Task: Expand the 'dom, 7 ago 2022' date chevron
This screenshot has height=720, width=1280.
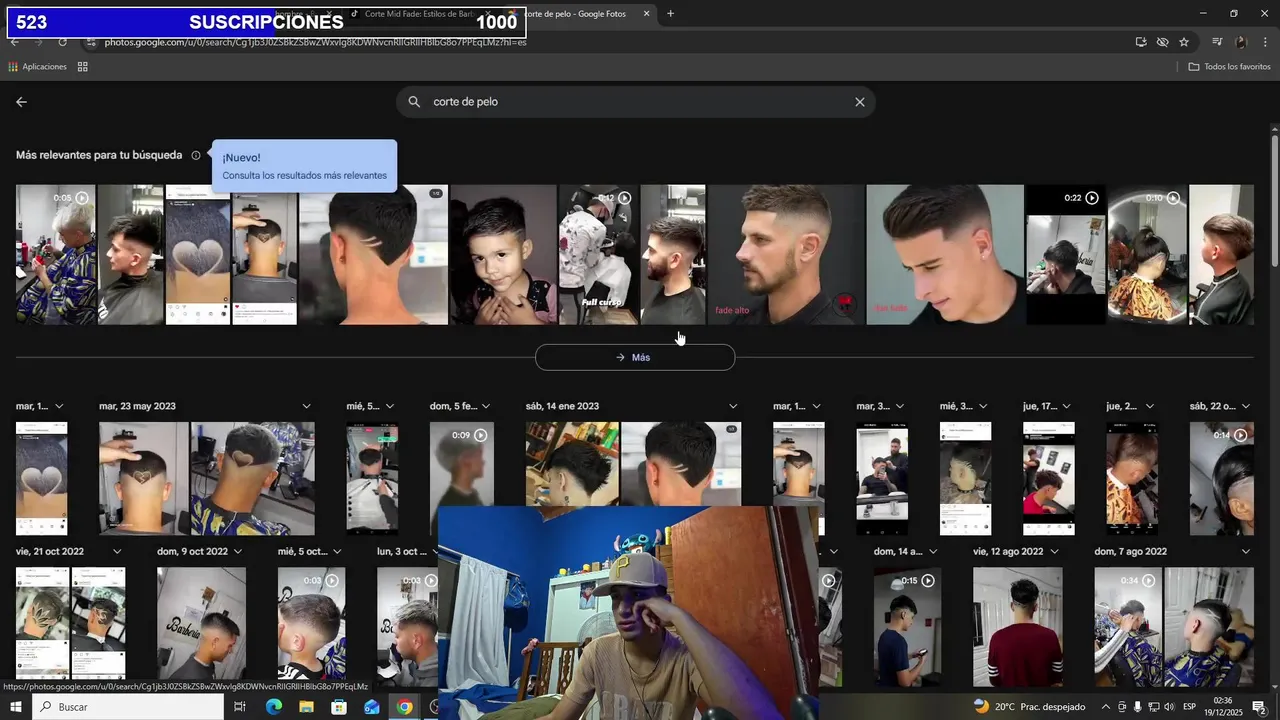Action: 1245,551
